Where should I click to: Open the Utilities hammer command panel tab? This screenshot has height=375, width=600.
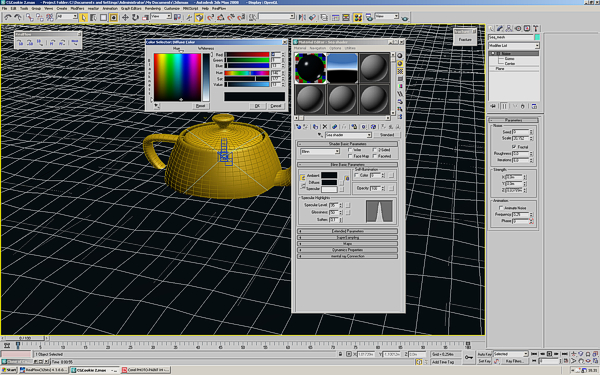click(x=536, y=28)
